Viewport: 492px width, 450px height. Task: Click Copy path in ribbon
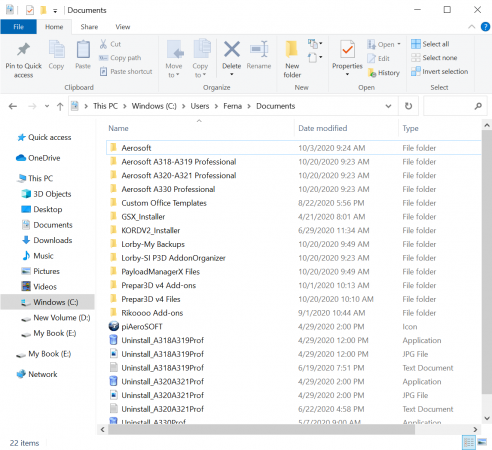tap(120, 58)
